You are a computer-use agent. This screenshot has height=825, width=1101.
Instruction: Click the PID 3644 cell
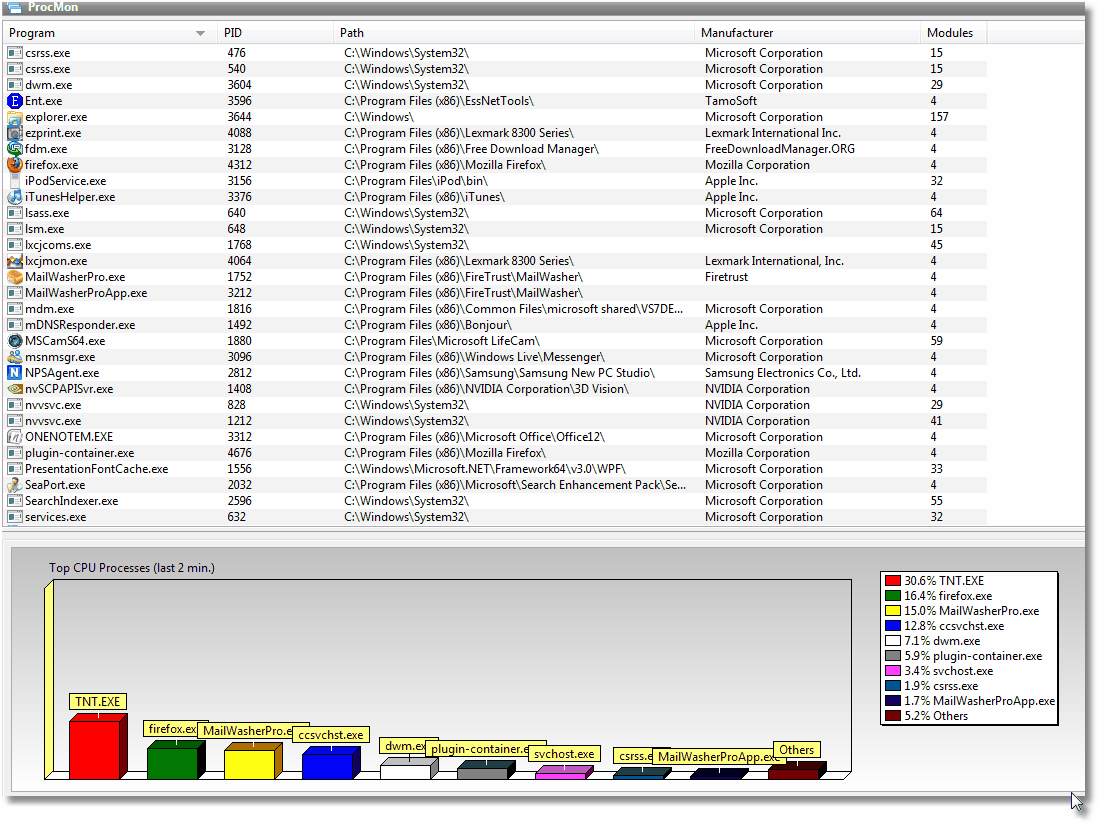(x=239, y=117)
